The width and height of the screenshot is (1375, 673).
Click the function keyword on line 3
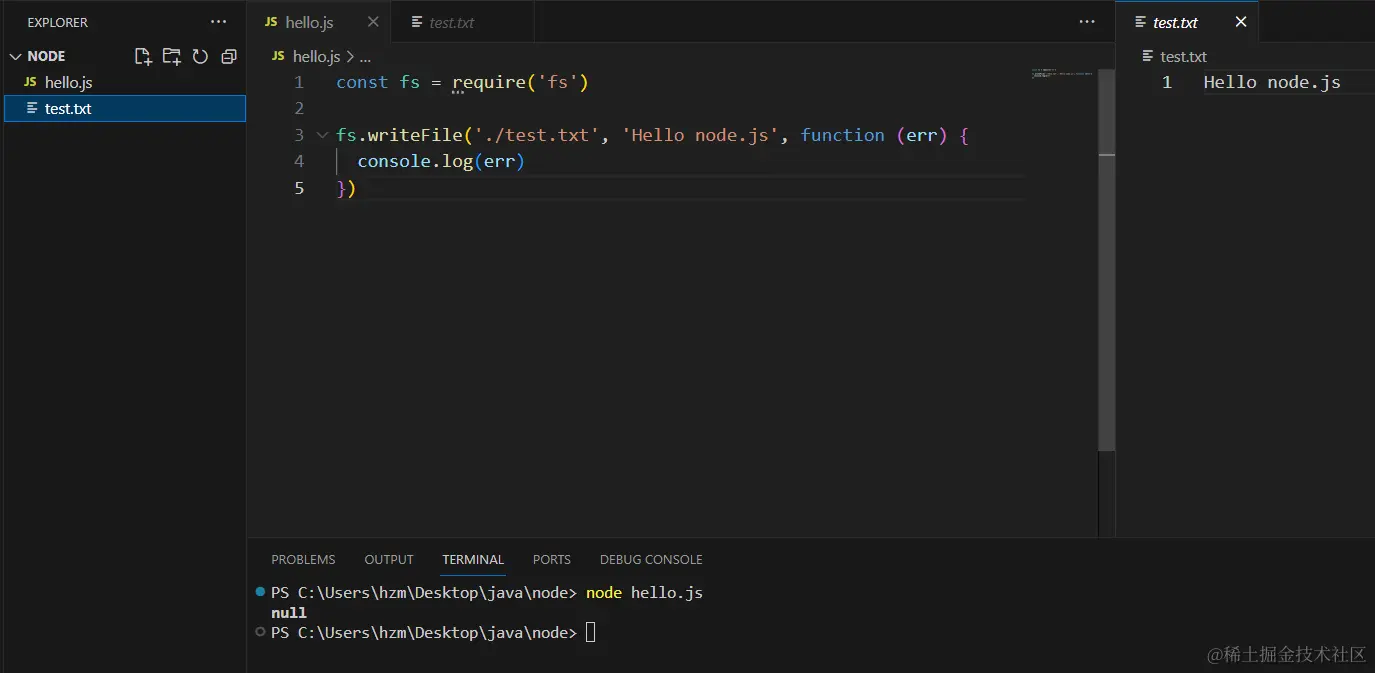(842, 135)
